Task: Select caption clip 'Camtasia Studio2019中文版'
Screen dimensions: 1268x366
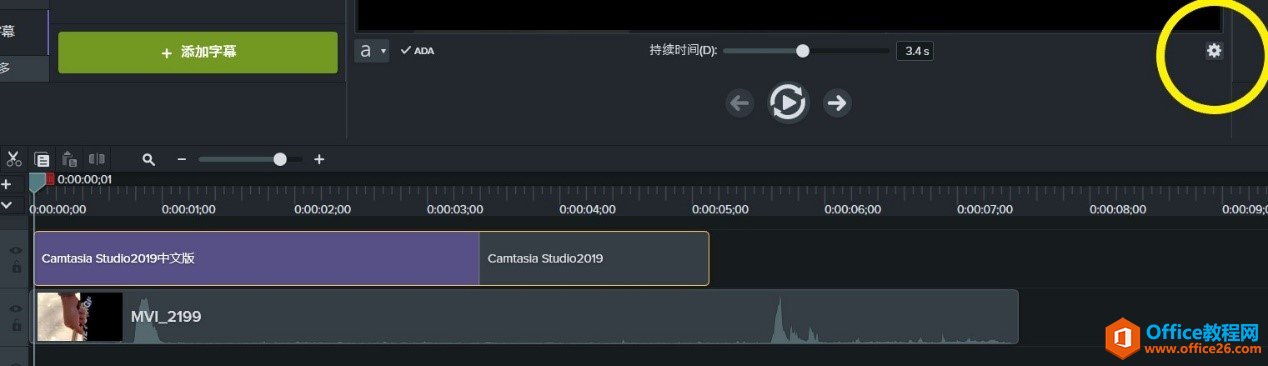Action: pos(257,258)
